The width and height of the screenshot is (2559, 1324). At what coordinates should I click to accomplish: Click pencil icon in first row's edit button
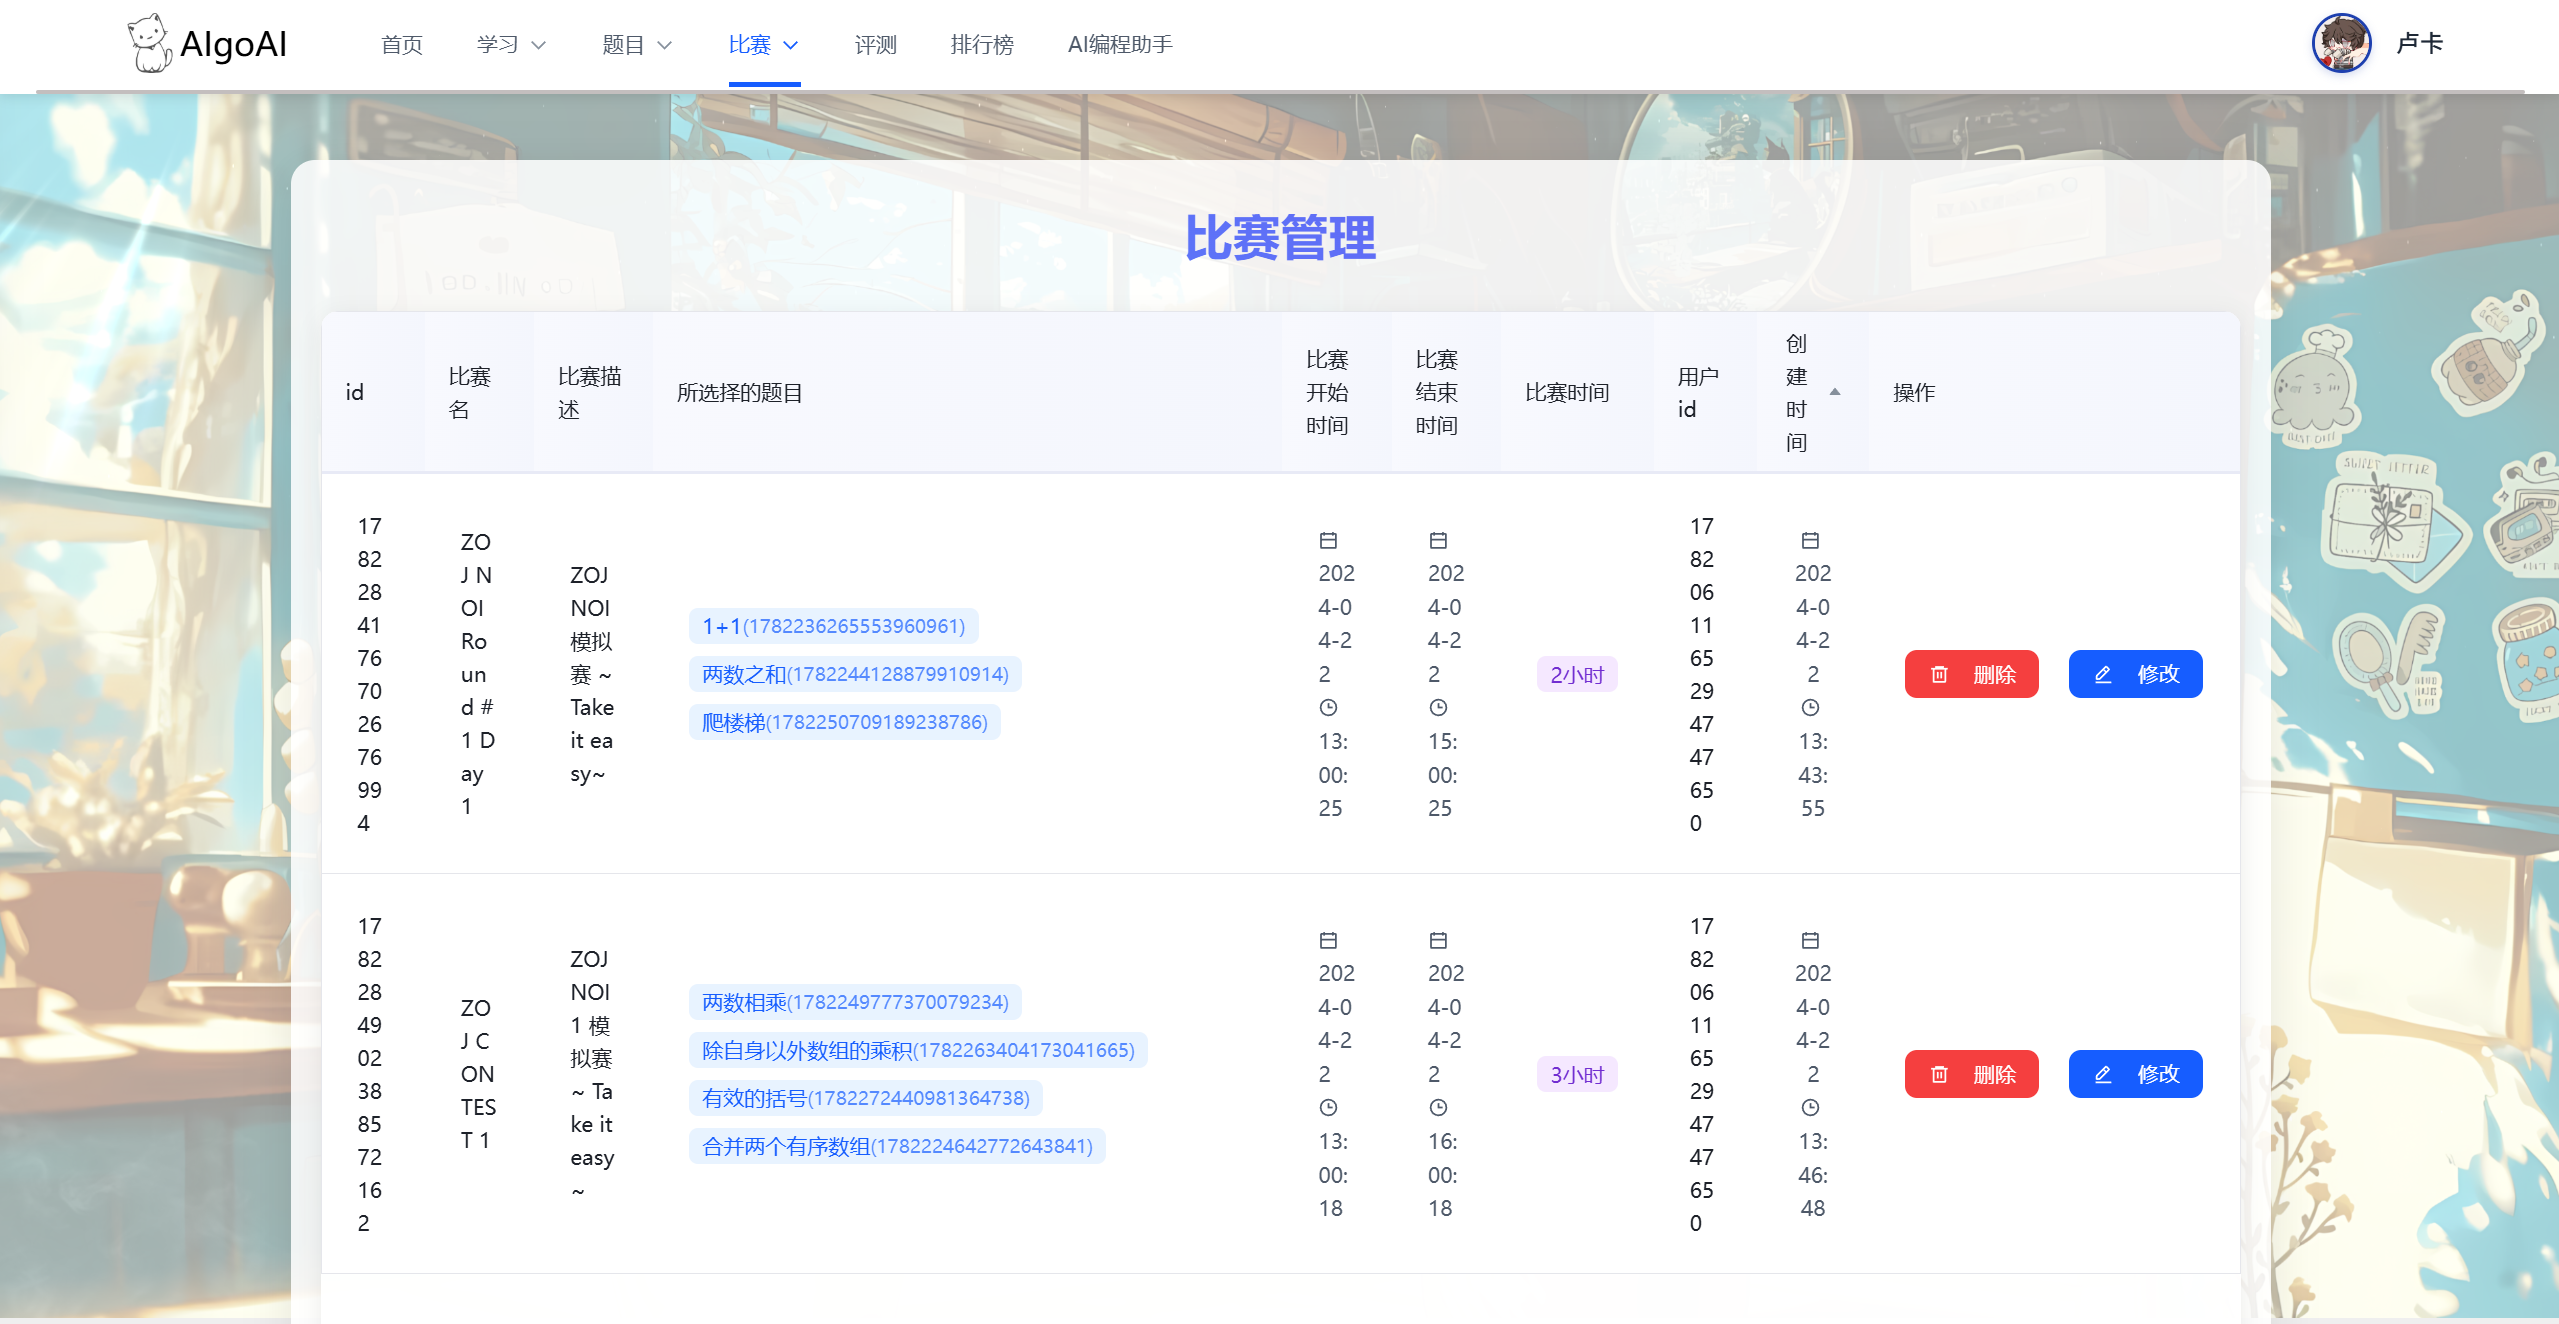pyautogui.click(x=2102, y=675)
